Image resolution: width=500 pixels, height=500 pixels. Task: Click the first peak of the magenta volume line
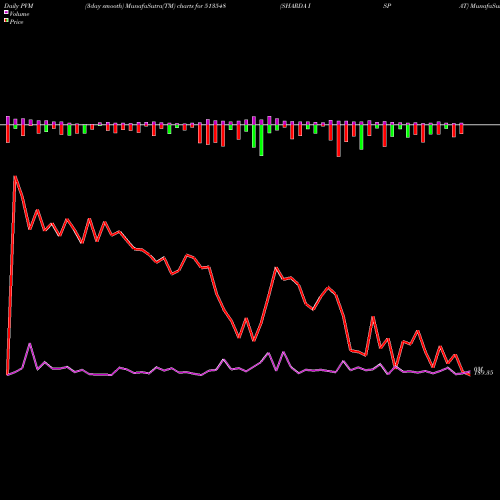coord(30,344)
